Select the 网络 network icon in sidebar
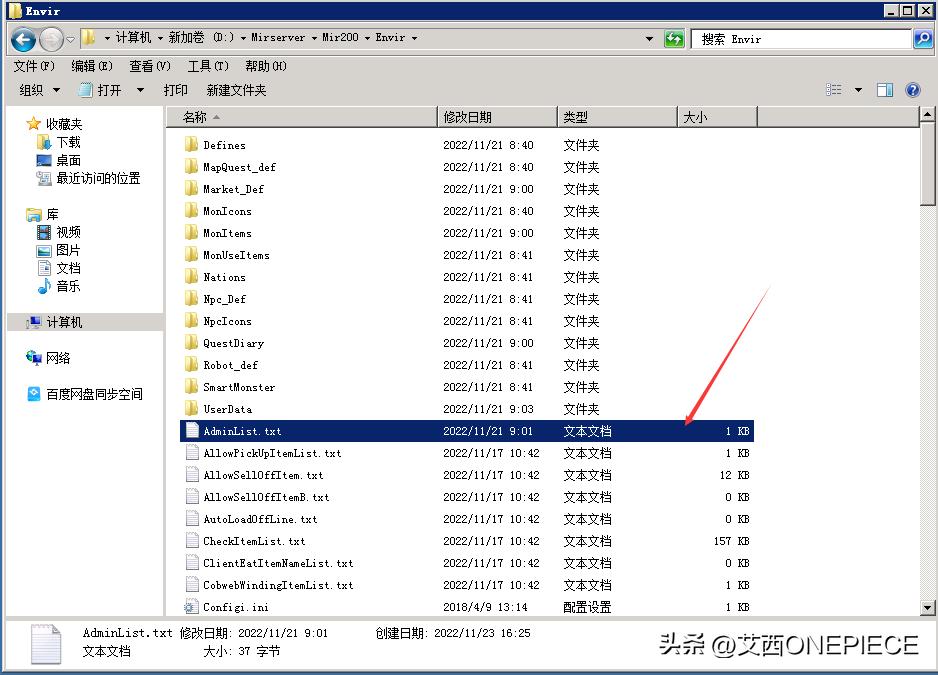The image size is (938, 675). (x=34, y=358)
